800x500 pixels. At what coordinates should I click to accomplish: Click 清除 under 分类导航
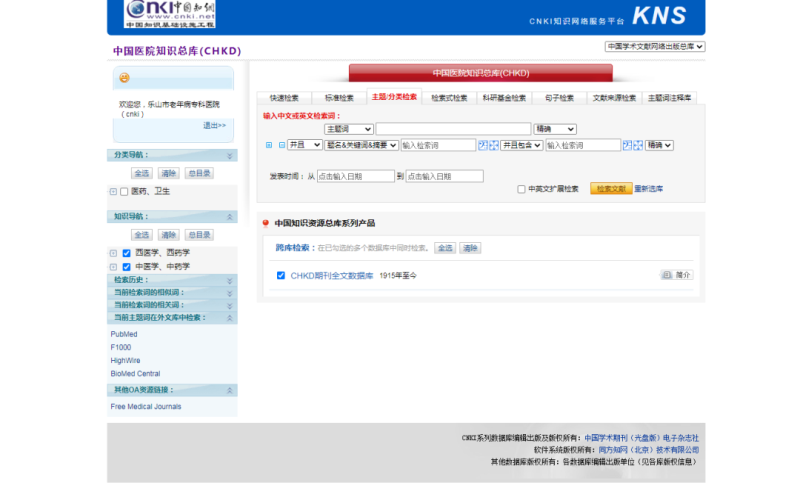coord(168,173)
